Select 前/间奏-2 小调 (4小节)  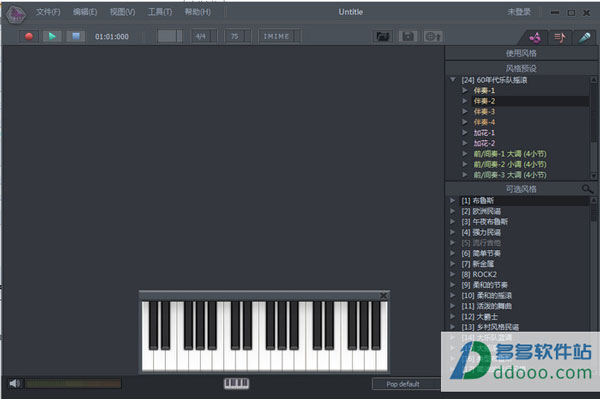510,164
